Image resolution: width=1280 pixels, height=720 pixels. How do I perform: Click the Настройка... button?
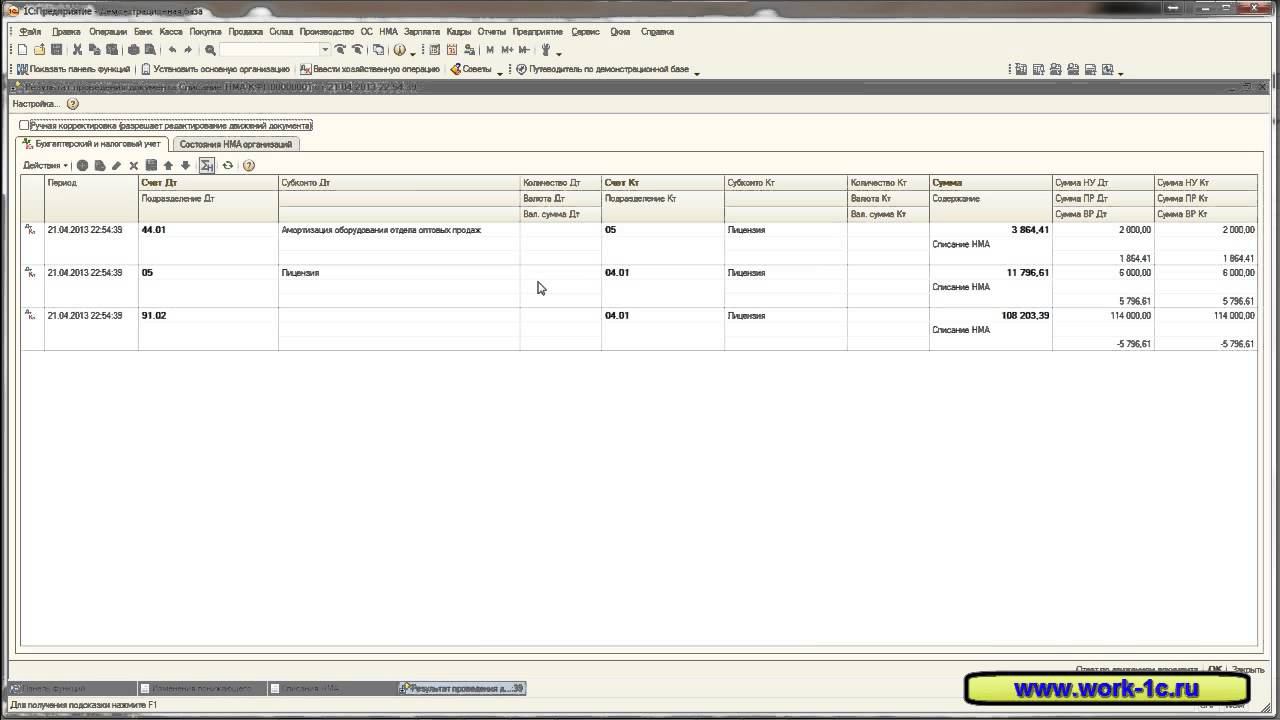coord(36,104)
